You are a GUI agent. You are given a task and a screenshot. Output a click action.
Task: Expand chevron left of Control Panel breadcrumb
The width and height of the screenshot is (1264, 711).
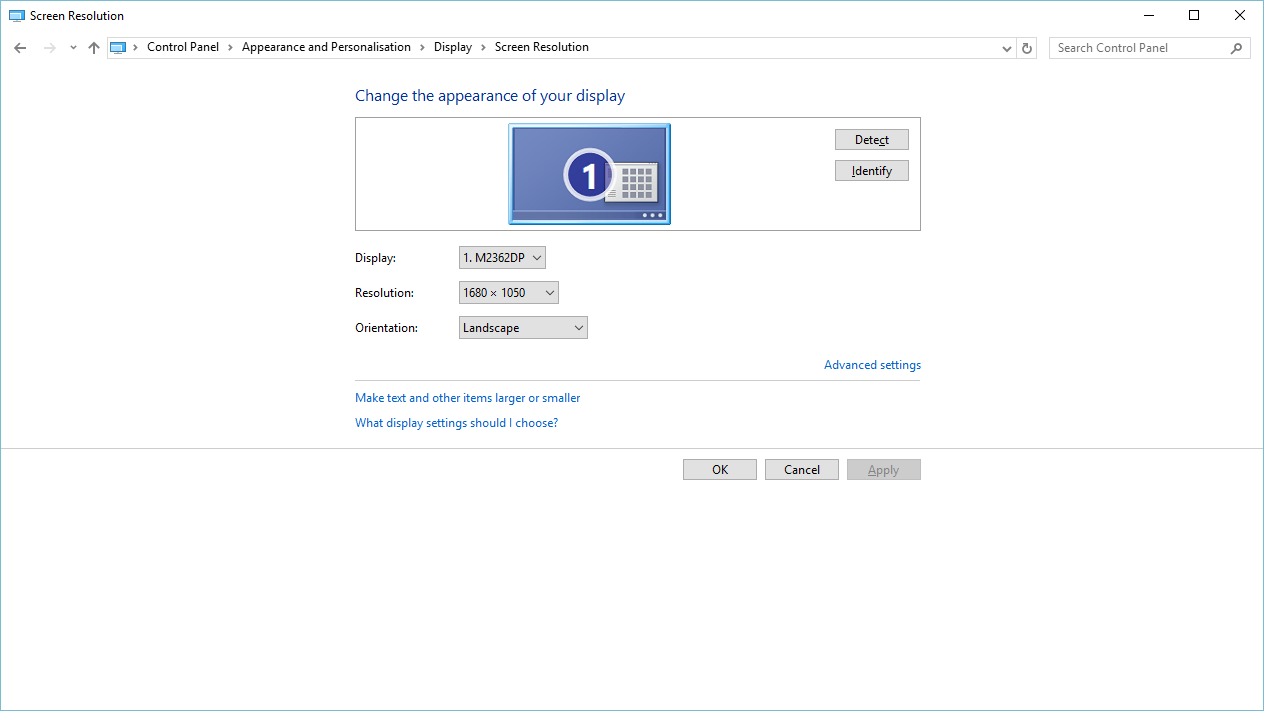pos(136,47)
